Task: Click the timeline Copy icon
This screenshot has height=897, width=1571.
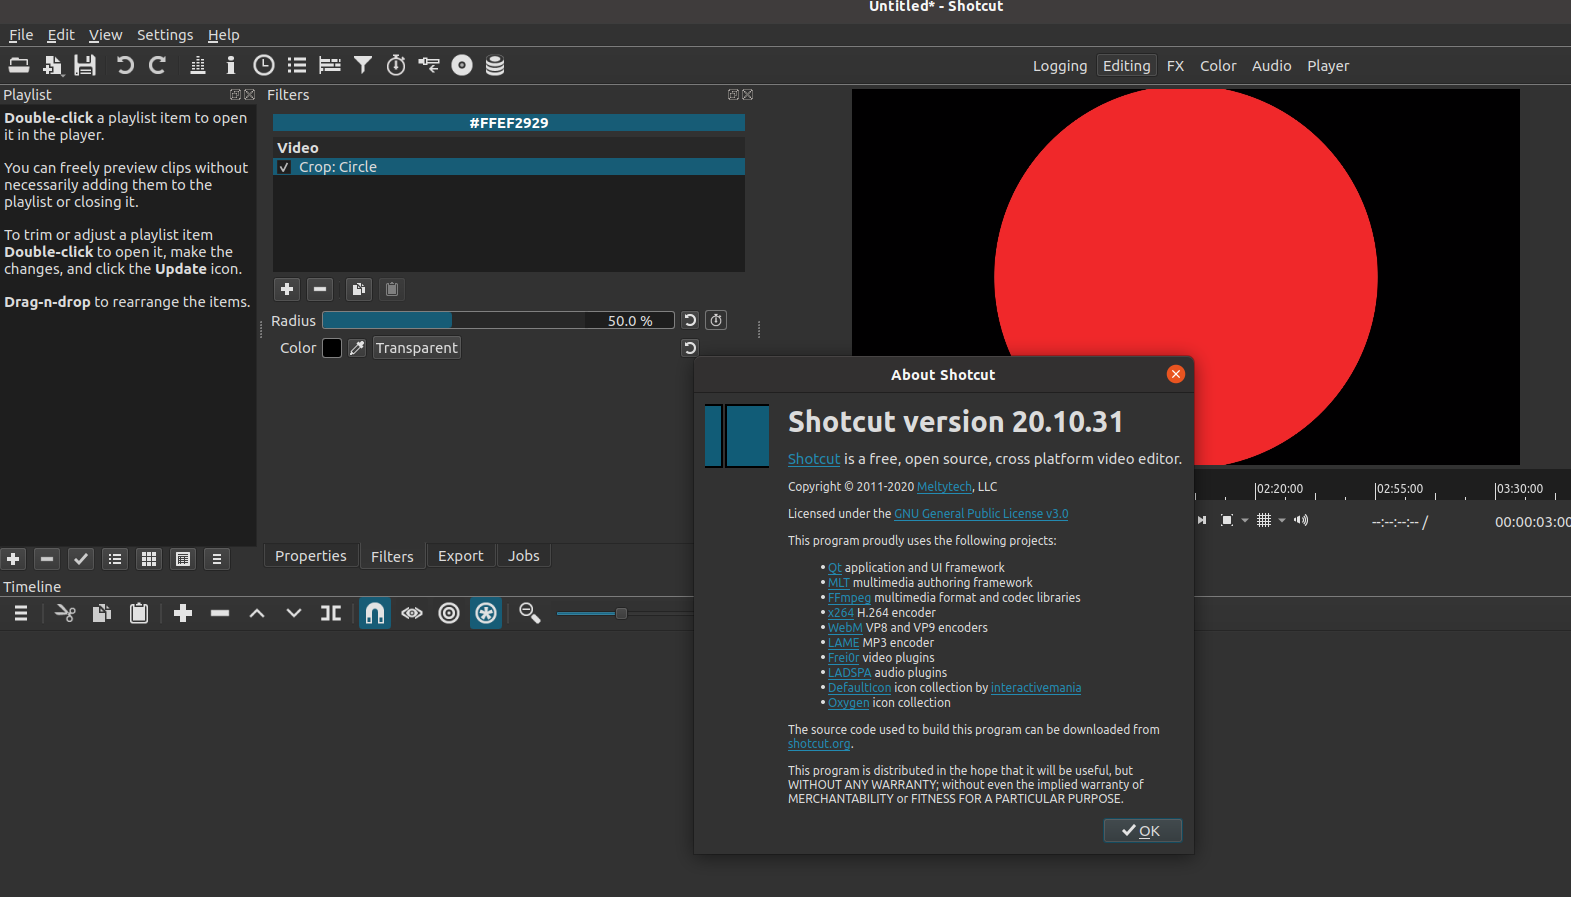Action: [x=102, y=613]
